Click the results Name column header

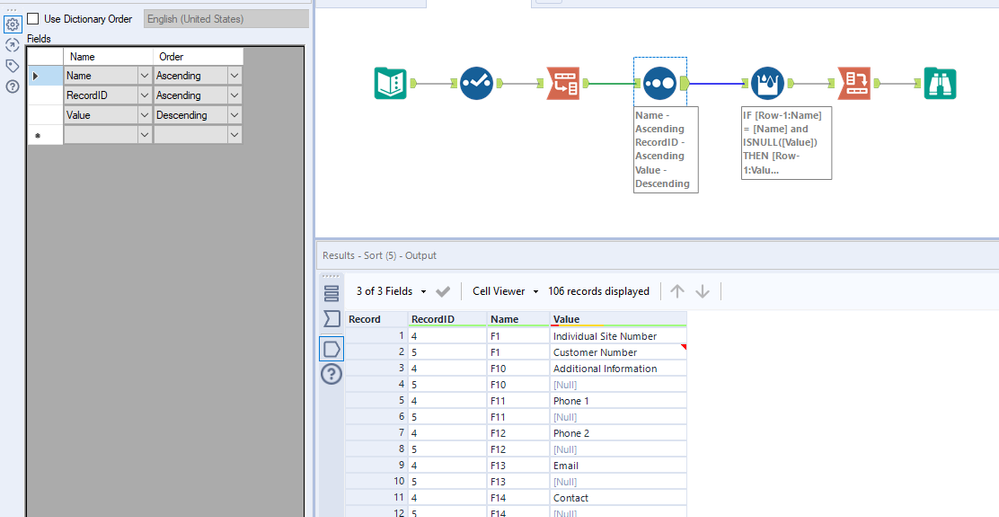pyautogui.click(x=518, y=319)
